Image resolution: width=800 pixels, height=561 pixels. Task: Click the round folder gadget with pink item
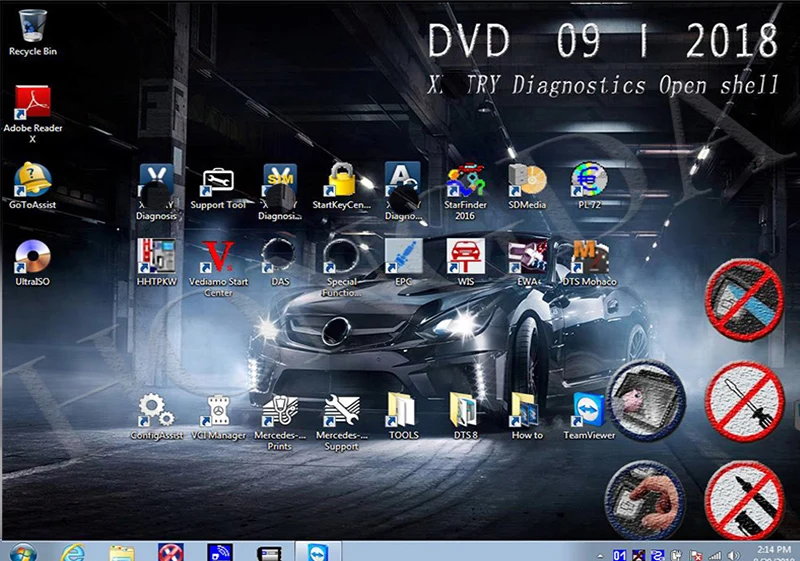point(646,401)
